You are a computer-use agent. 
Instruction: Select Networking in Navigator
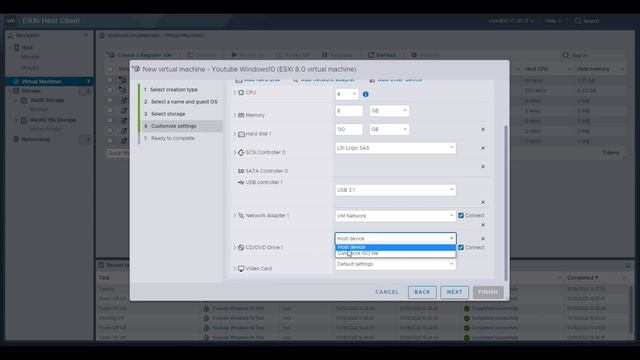click(36, 139)
